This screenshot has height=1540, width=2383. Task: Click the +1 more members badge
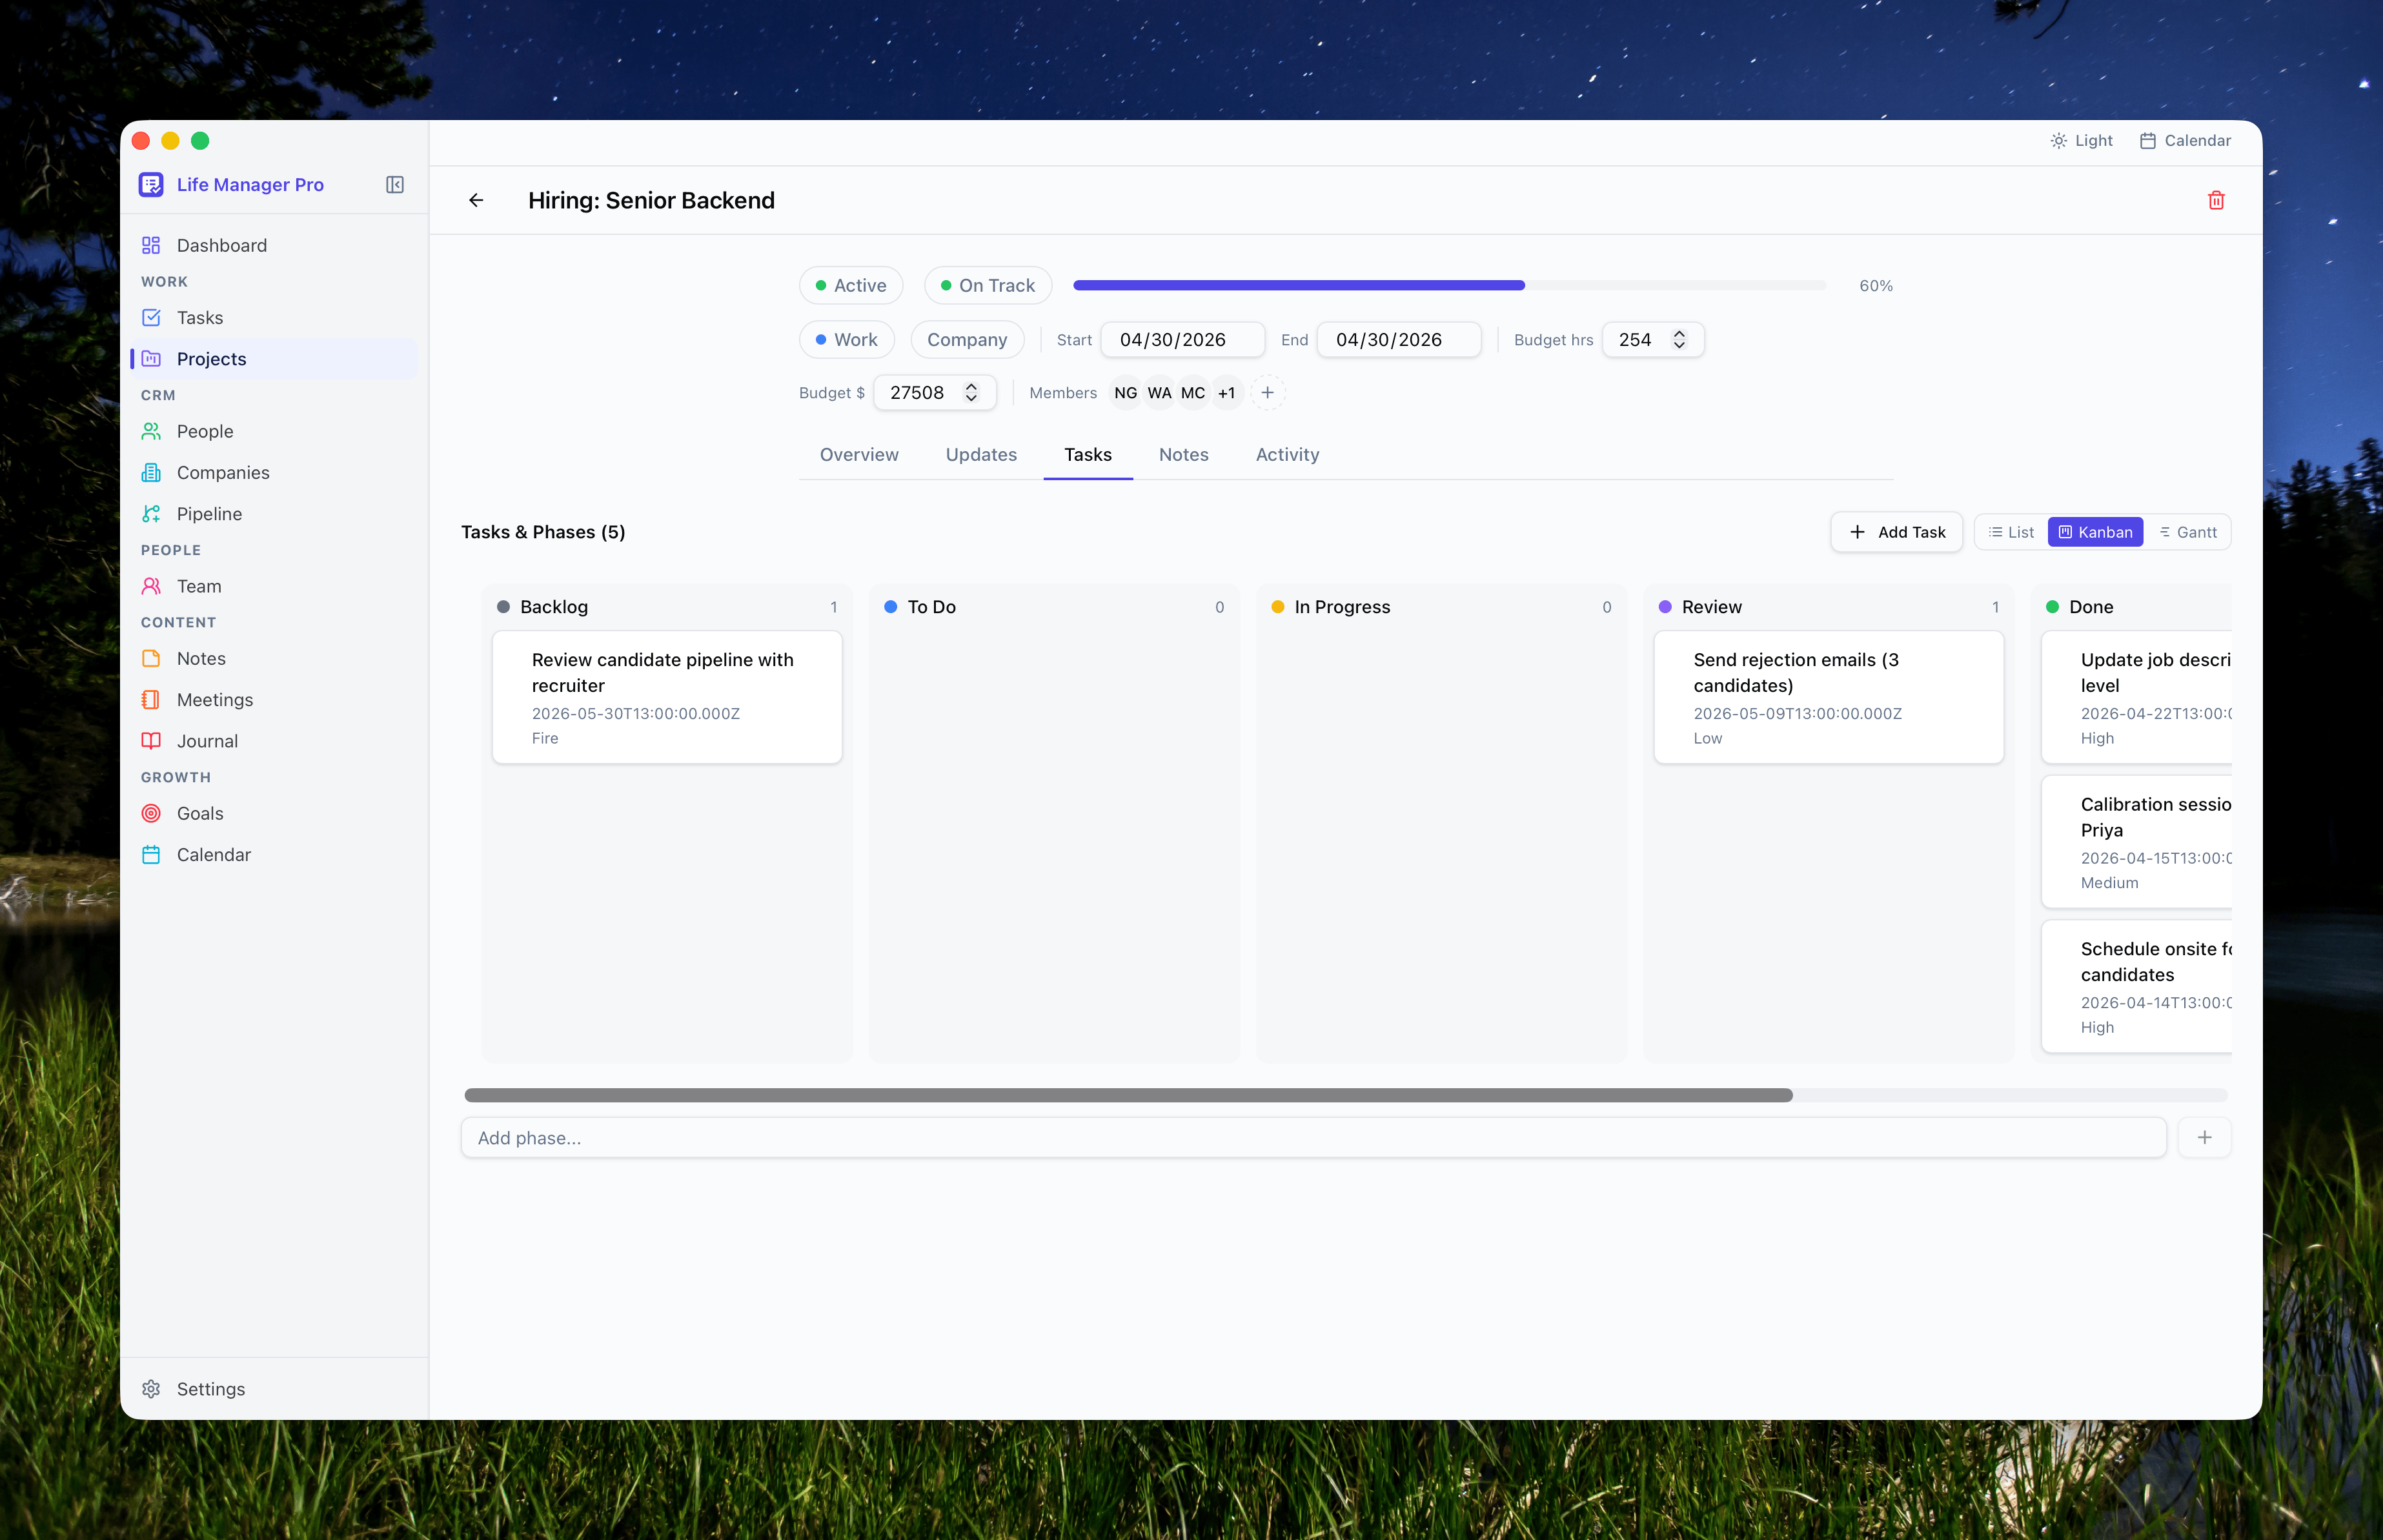pyautogui.click(x=1226, y=393)
